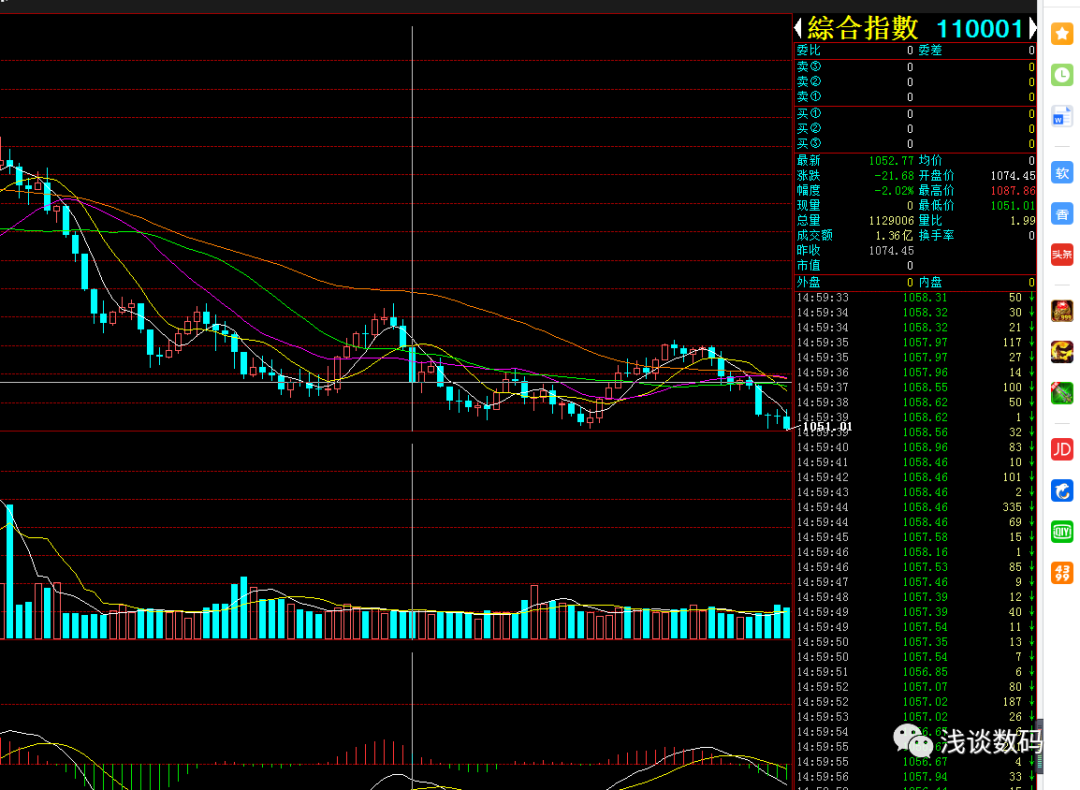Viewport: 1080px width, 790px height.
Task: Click the 外盘 label
Action: (809, 282)
